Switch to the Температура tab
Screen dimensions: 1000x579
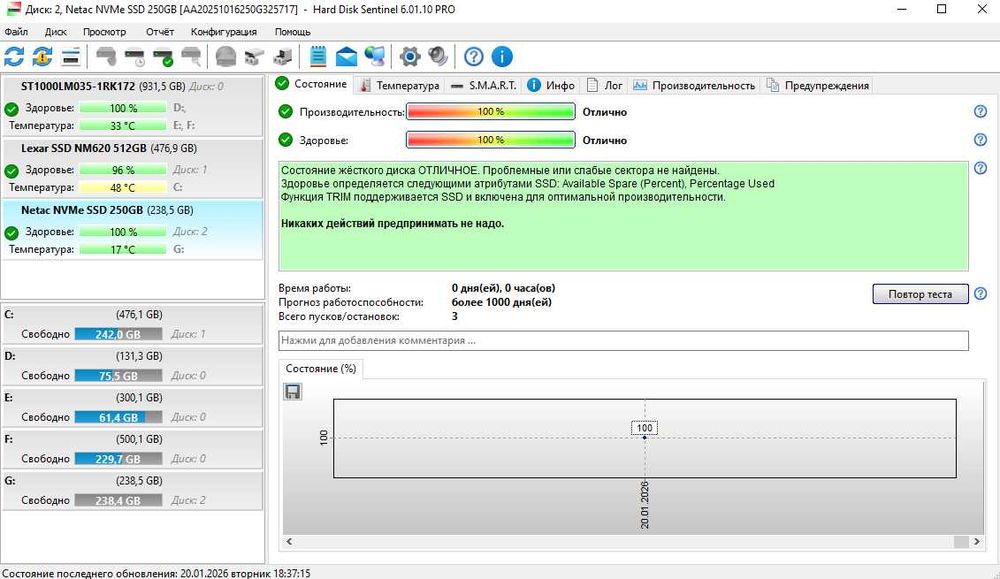399,85
